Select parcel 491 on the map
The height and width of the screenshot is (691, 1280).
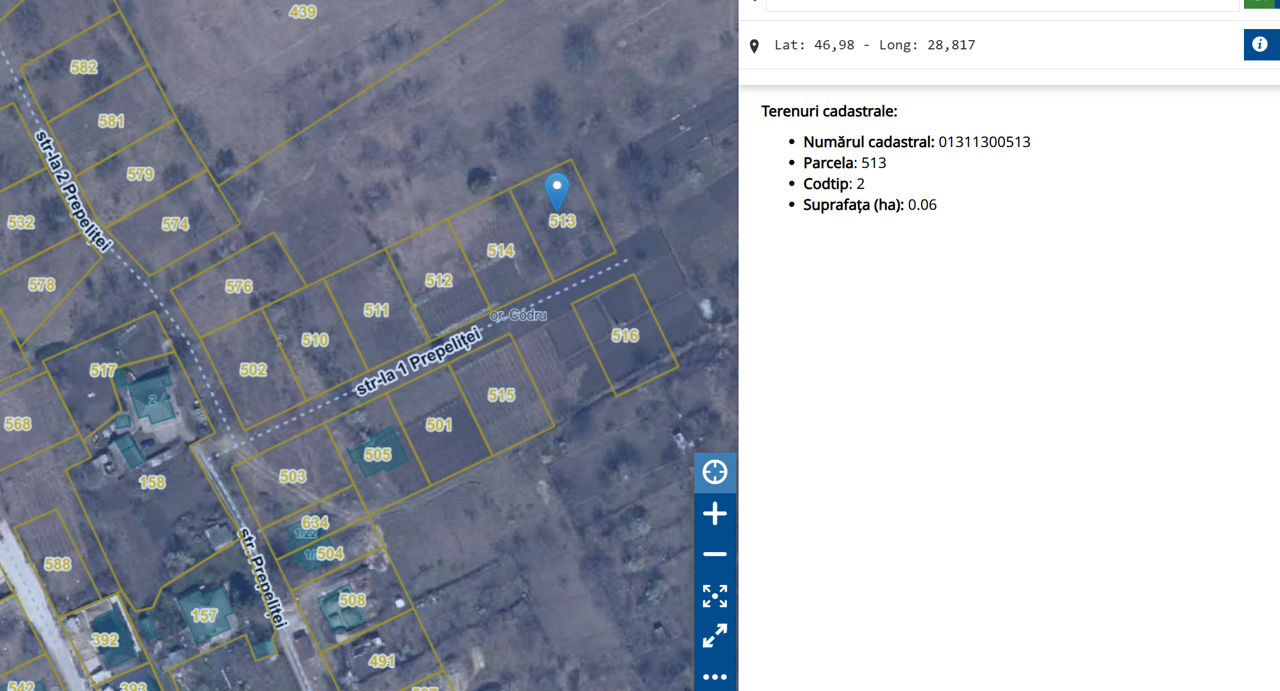382,661
